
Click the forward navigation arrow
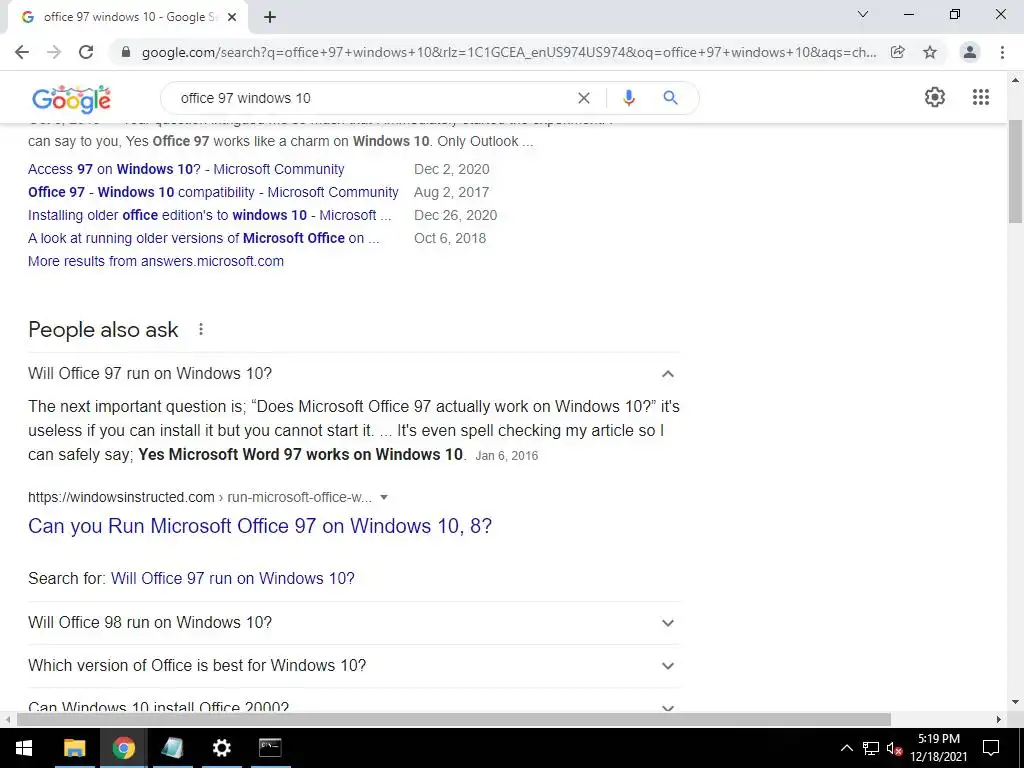(54, 52)
